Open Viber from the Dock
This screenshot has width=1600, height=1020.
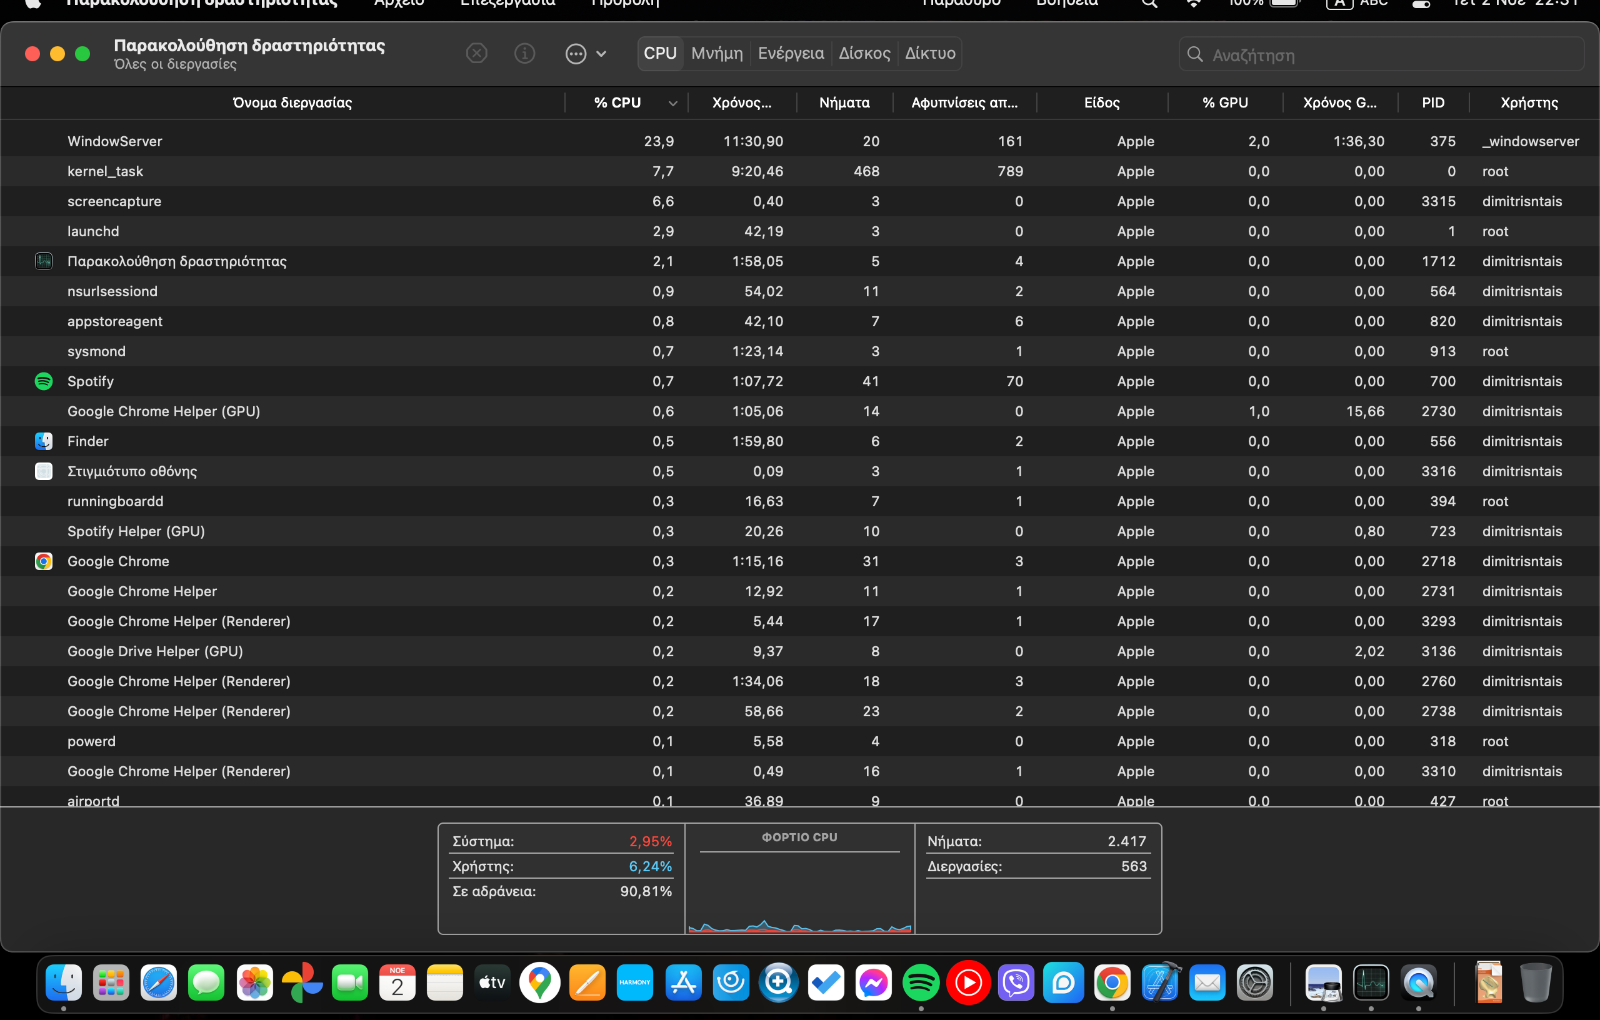[1016, 983]
